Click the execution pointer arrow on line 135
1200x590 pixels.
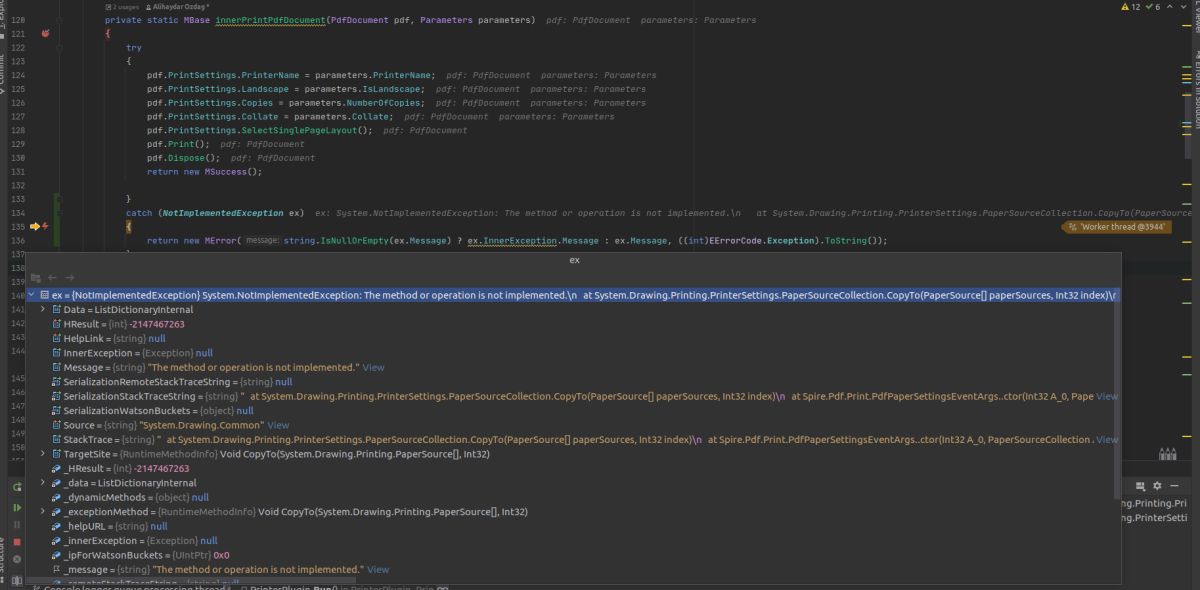click(x=35, y=227)
